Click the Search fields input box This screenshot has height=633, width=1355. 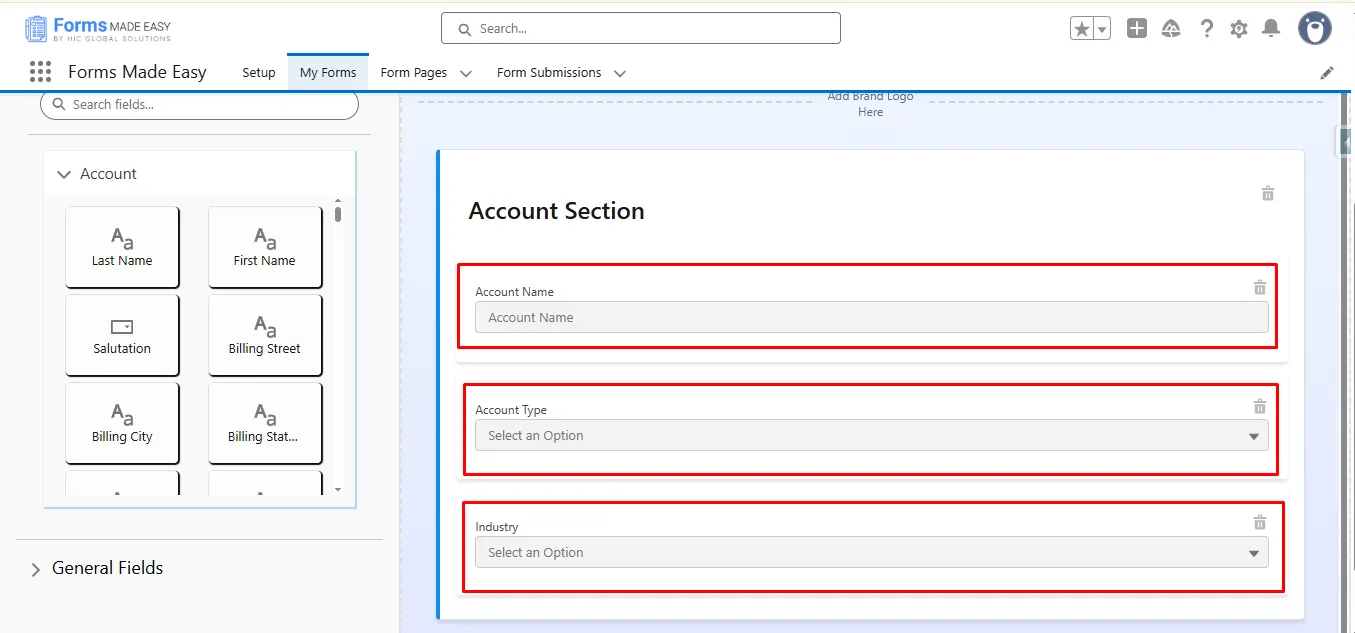tap(200, 105)
